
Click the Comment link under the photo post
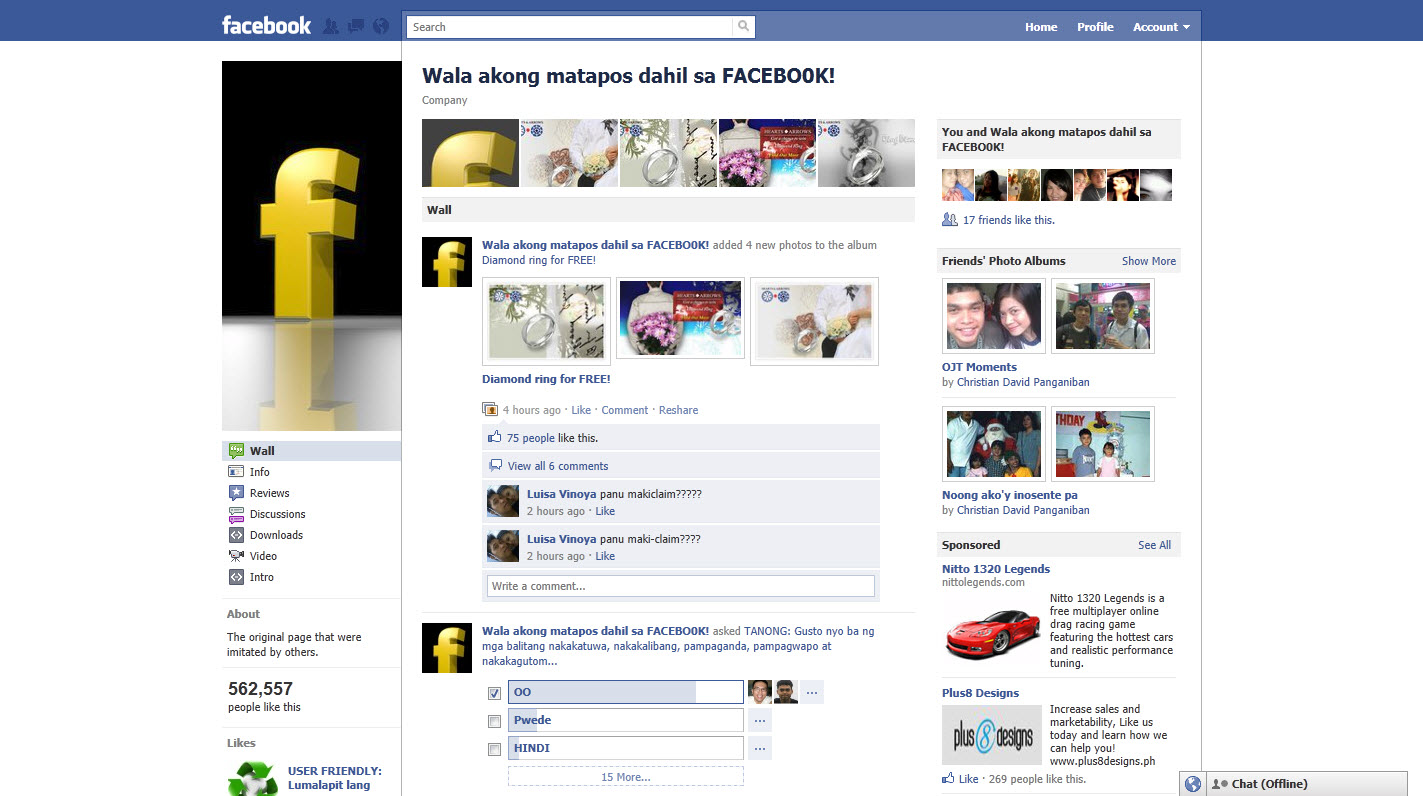point(625,410)
